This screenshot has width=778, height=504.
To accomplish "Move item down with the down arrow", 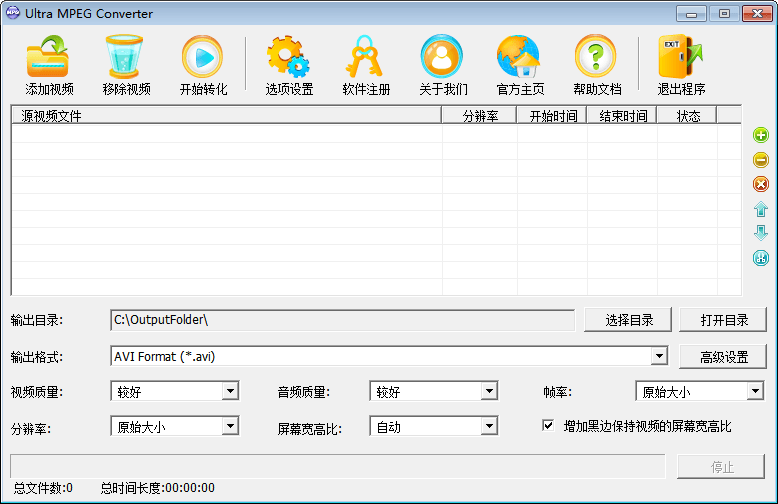I will tap(761, 233).
